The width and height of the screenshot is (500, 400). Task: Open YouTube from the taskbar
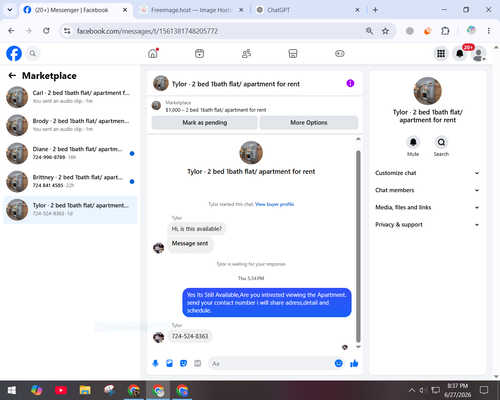point(61,390)
